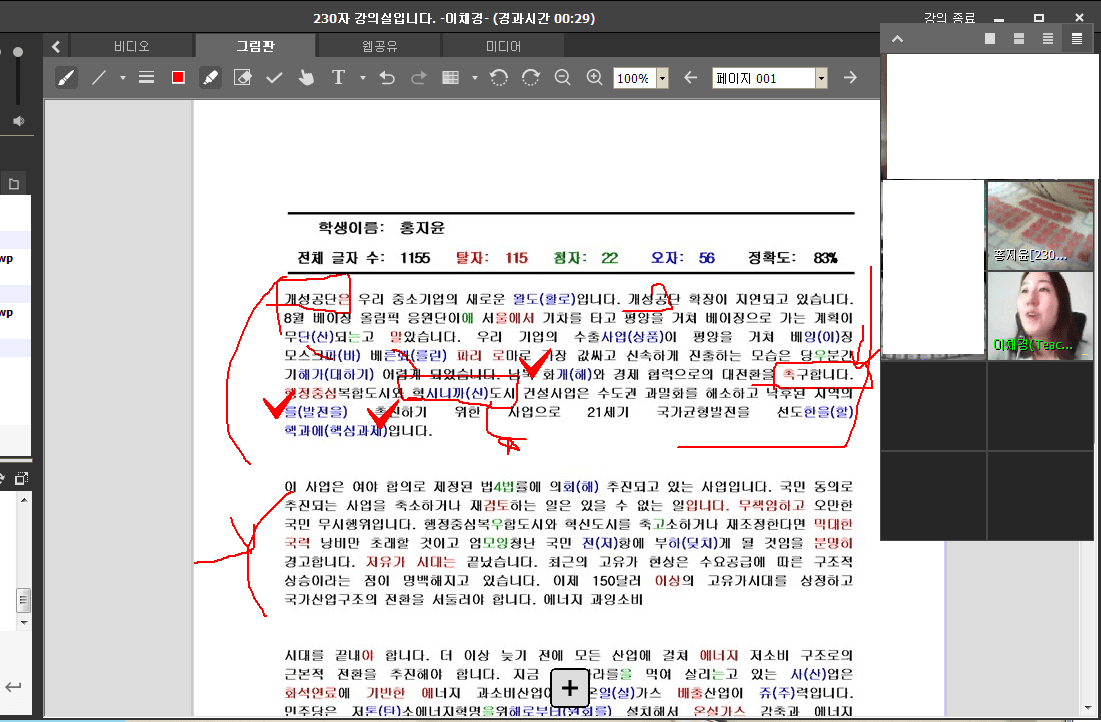
Task: Zoom in with the plus magnifier
Action: (594, 78)
